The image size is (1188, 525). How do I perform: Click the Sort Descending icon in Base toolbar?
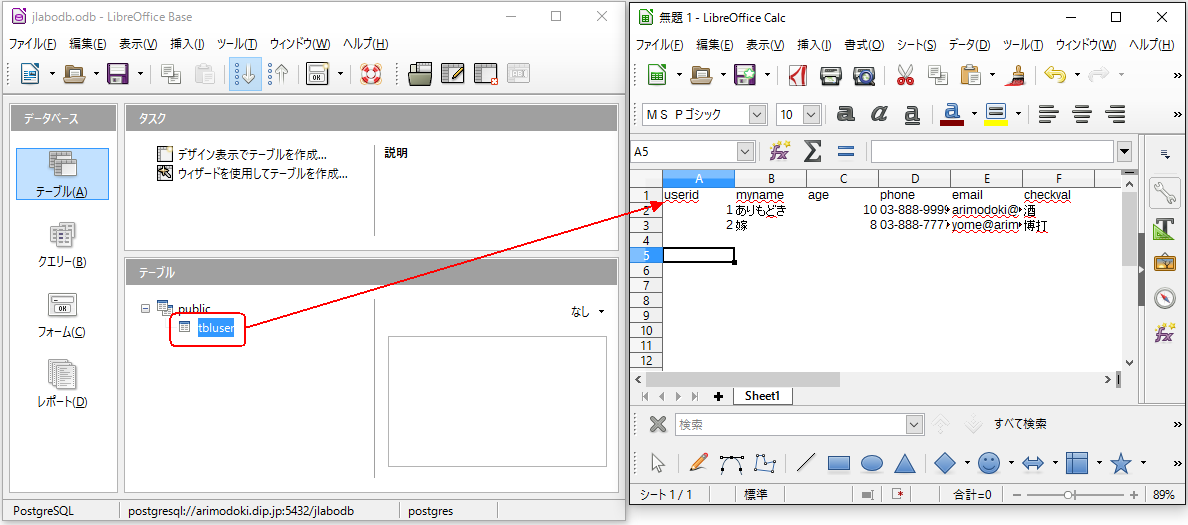279,74
